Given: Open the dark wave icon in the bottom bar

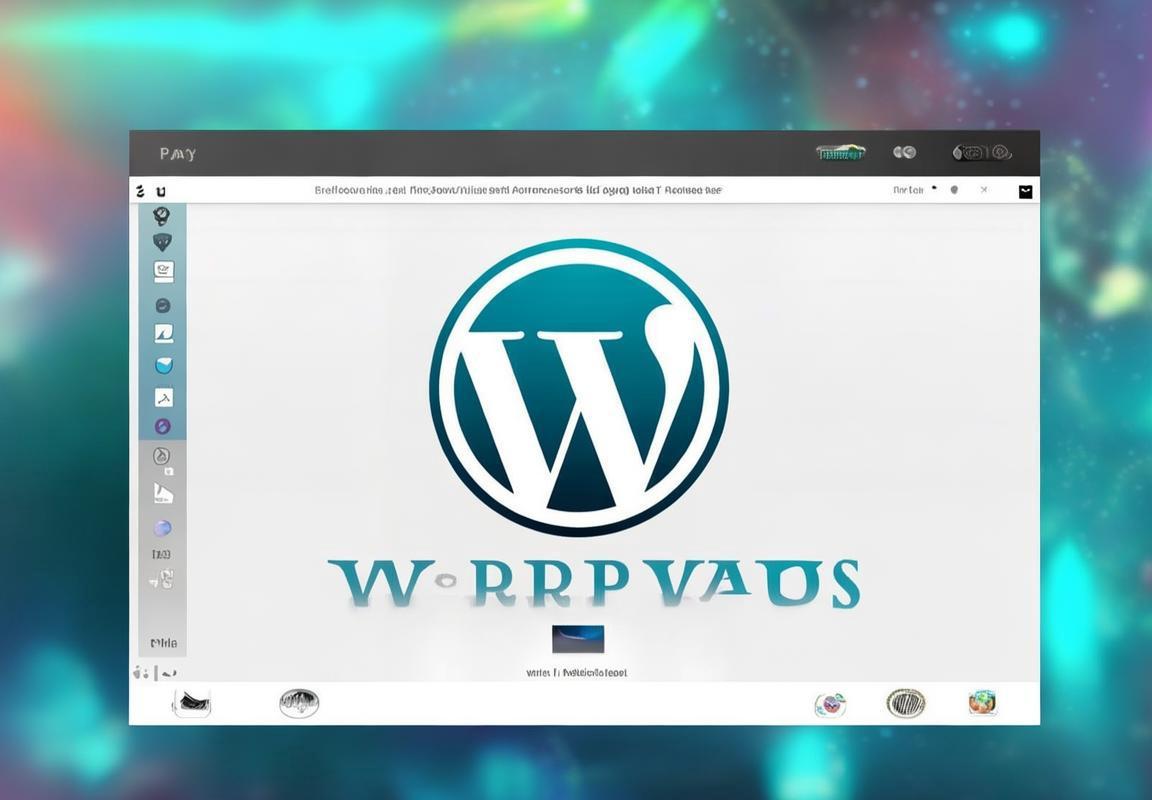Looking at the screenshot, I should (192, 704).
